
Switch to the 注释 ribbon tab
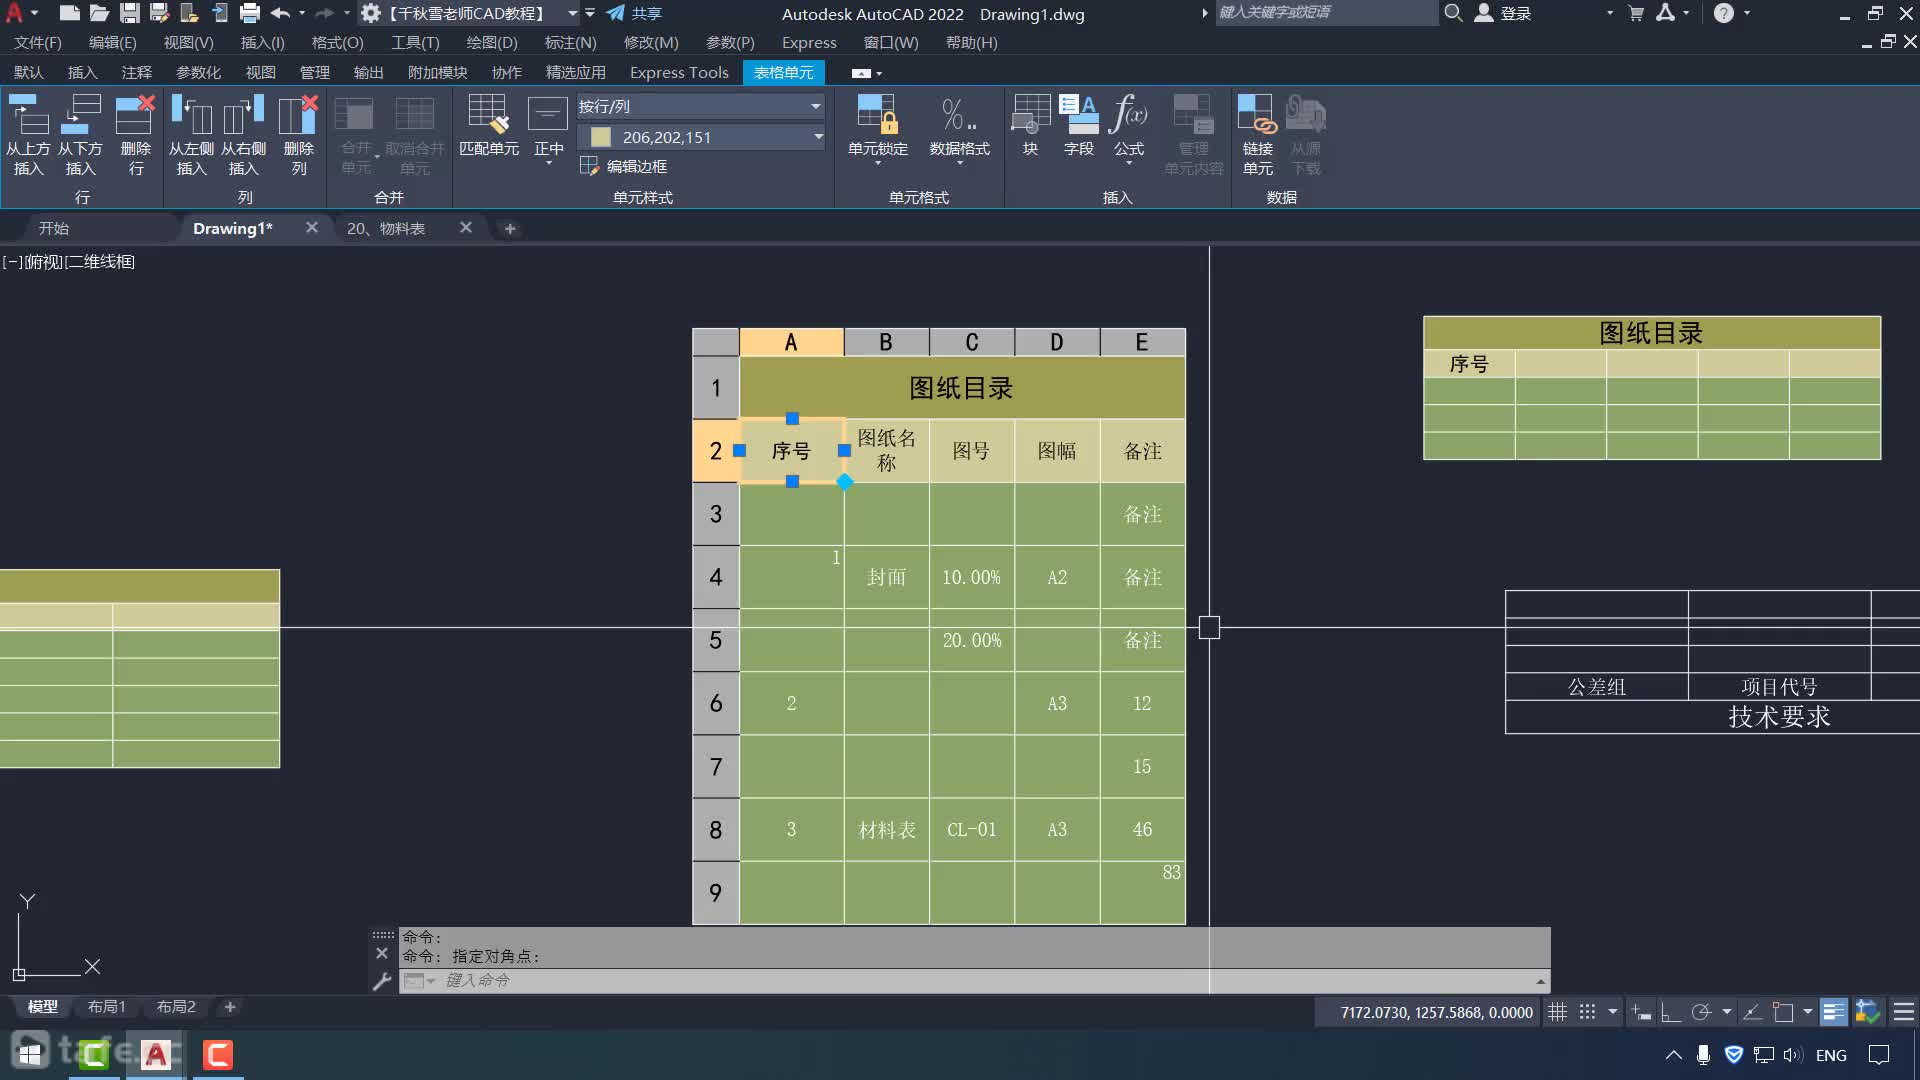[x=136, y=72]
